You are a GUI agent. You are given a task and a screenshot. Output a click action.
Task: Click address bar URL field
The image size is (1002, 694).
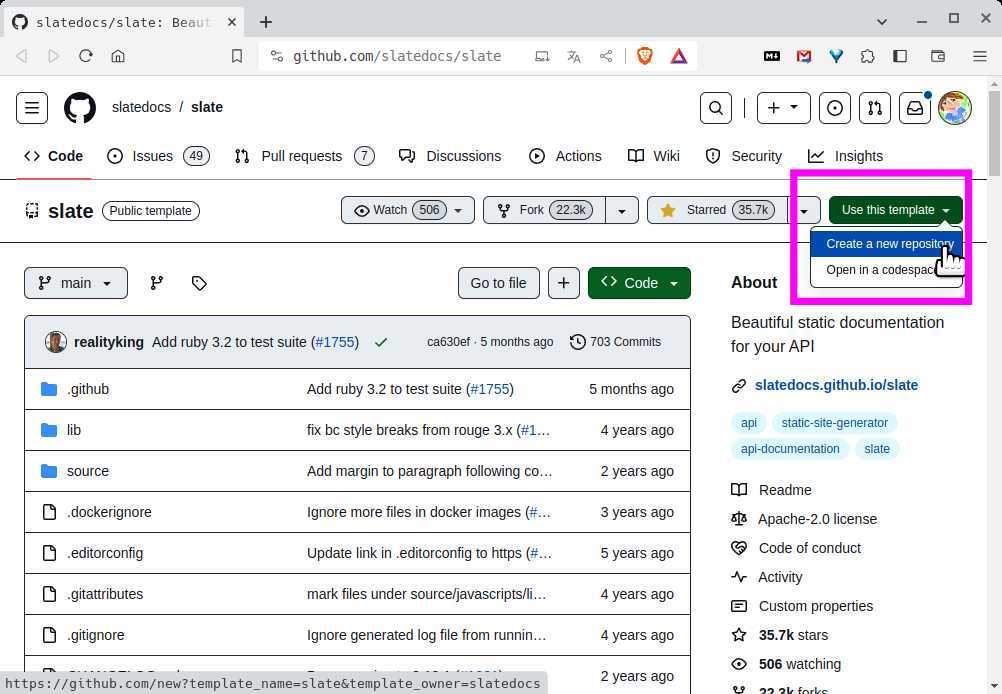click(396, 56)
